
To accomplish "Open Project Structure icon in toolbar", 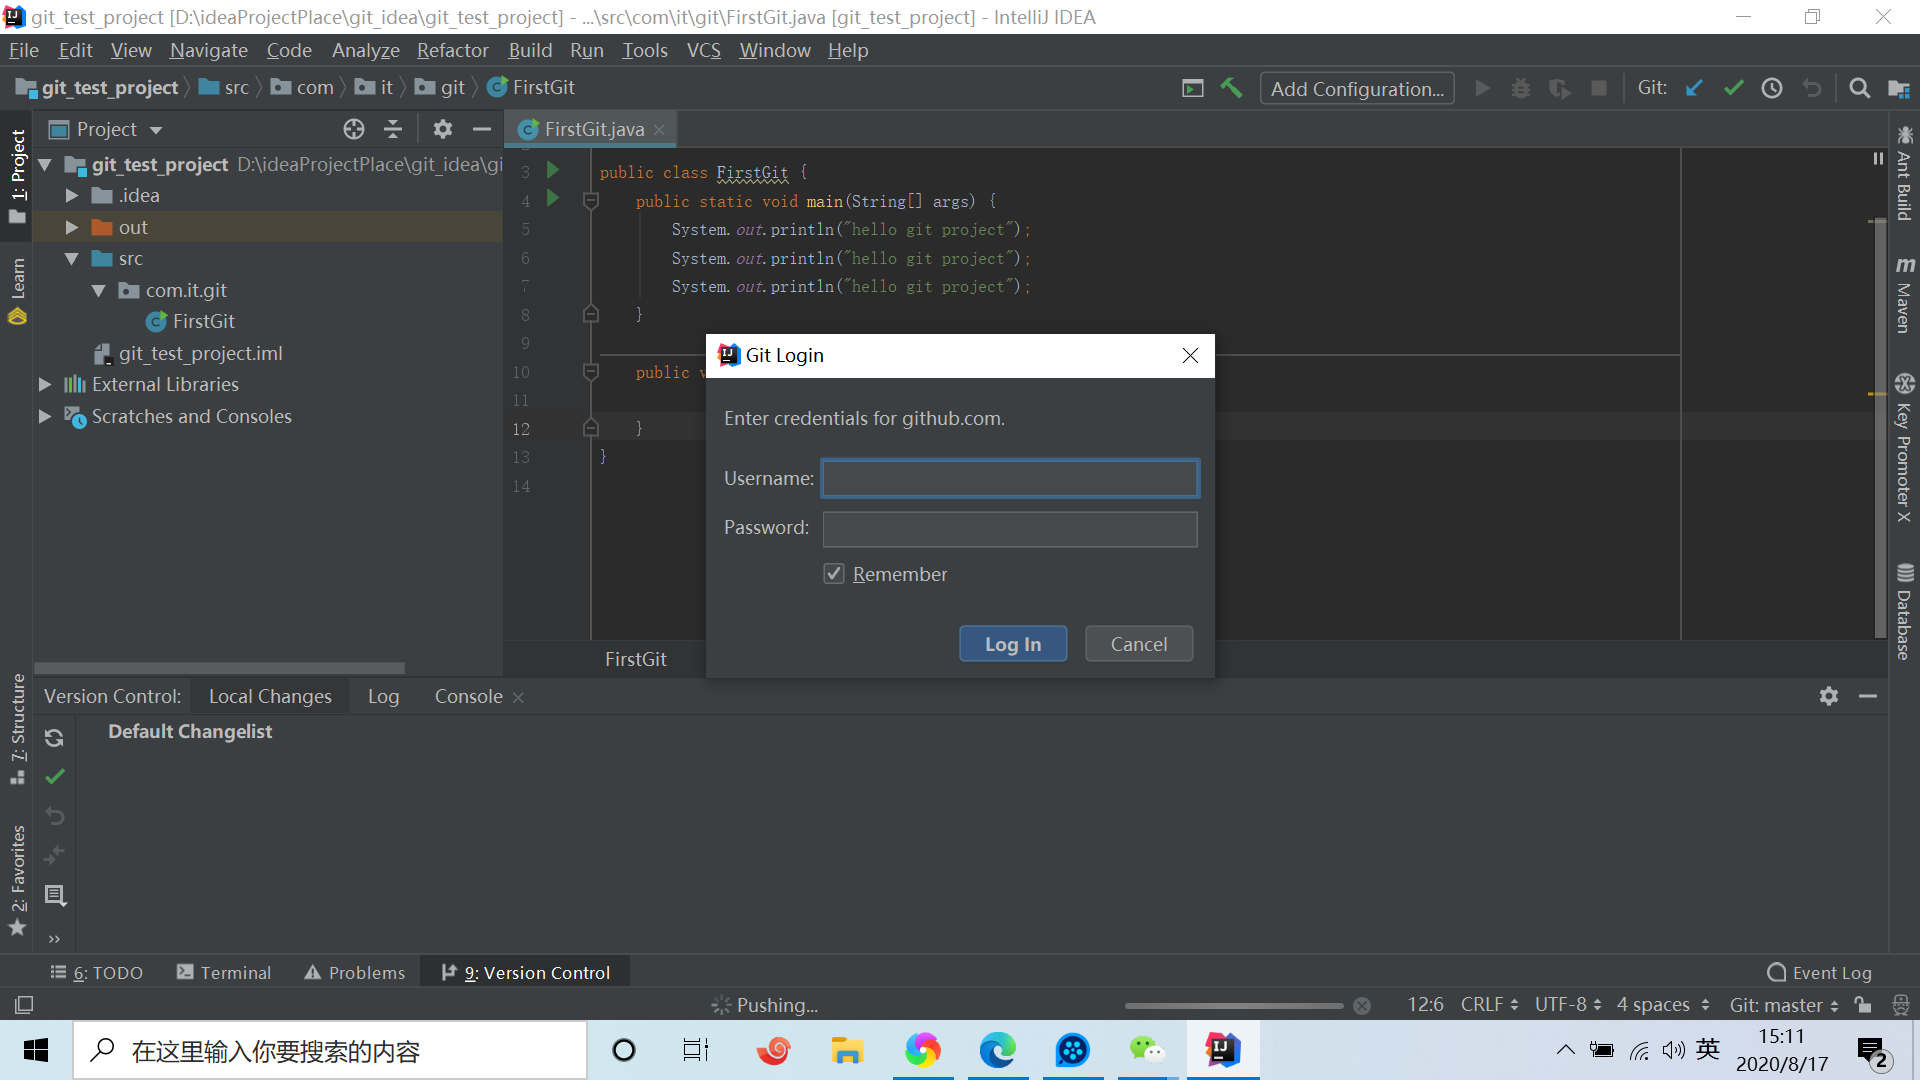I will (x=1898, y=88).
